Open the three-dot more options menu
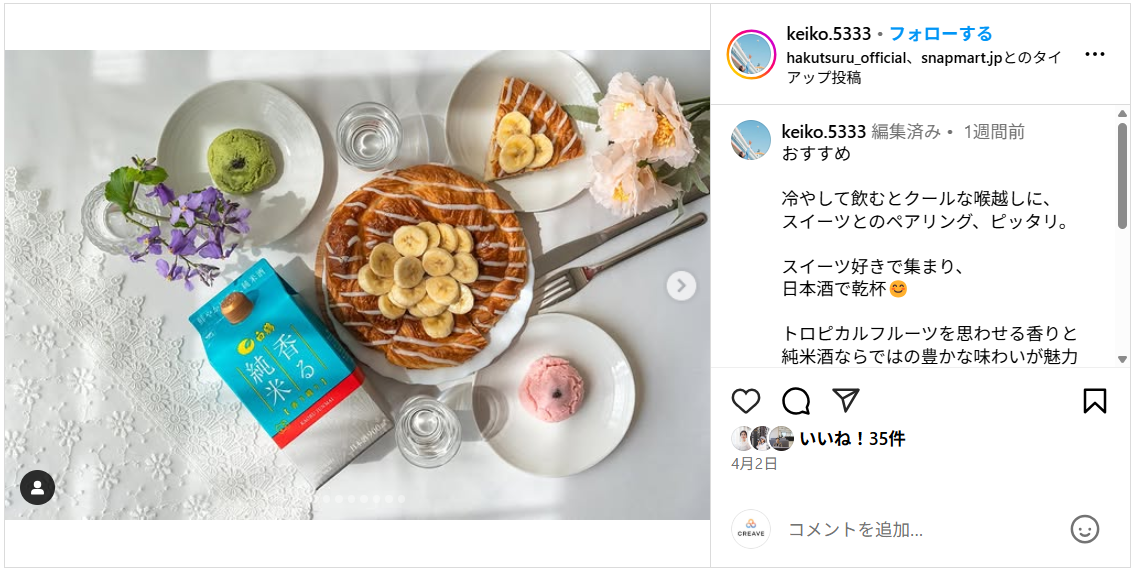 tap(1094, 54)
